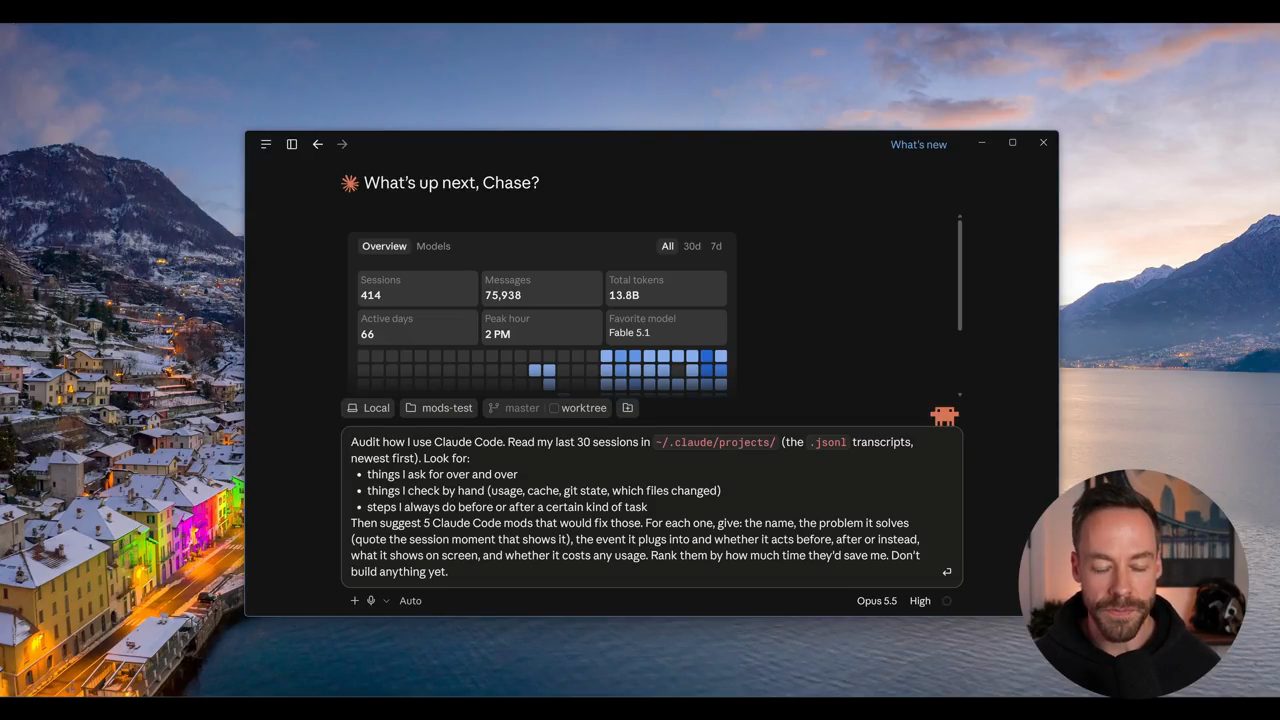This screenshot has width=1280, height=720.
Task: Click the circular indicator next to High
Action: click(947, 601)
